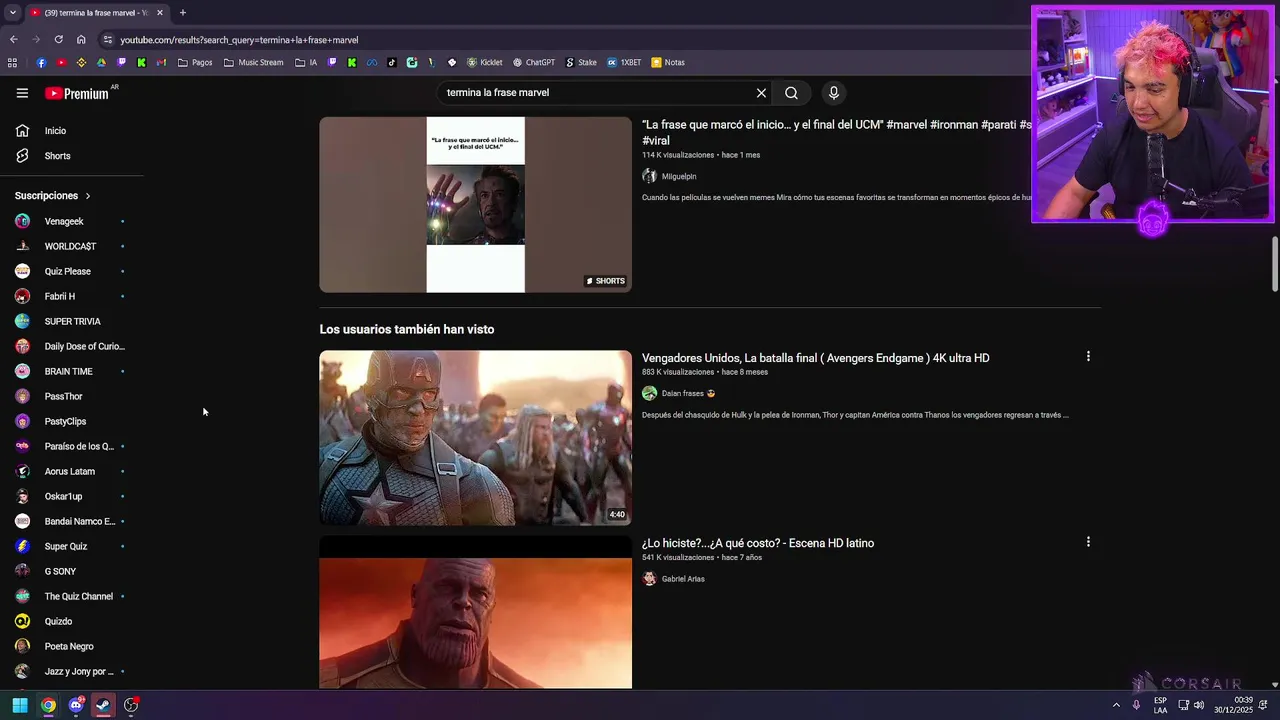This screenshot has height=720, width=1280.
Task: Open Chrome tab search dropdown arrow
Action: point(12,12)
